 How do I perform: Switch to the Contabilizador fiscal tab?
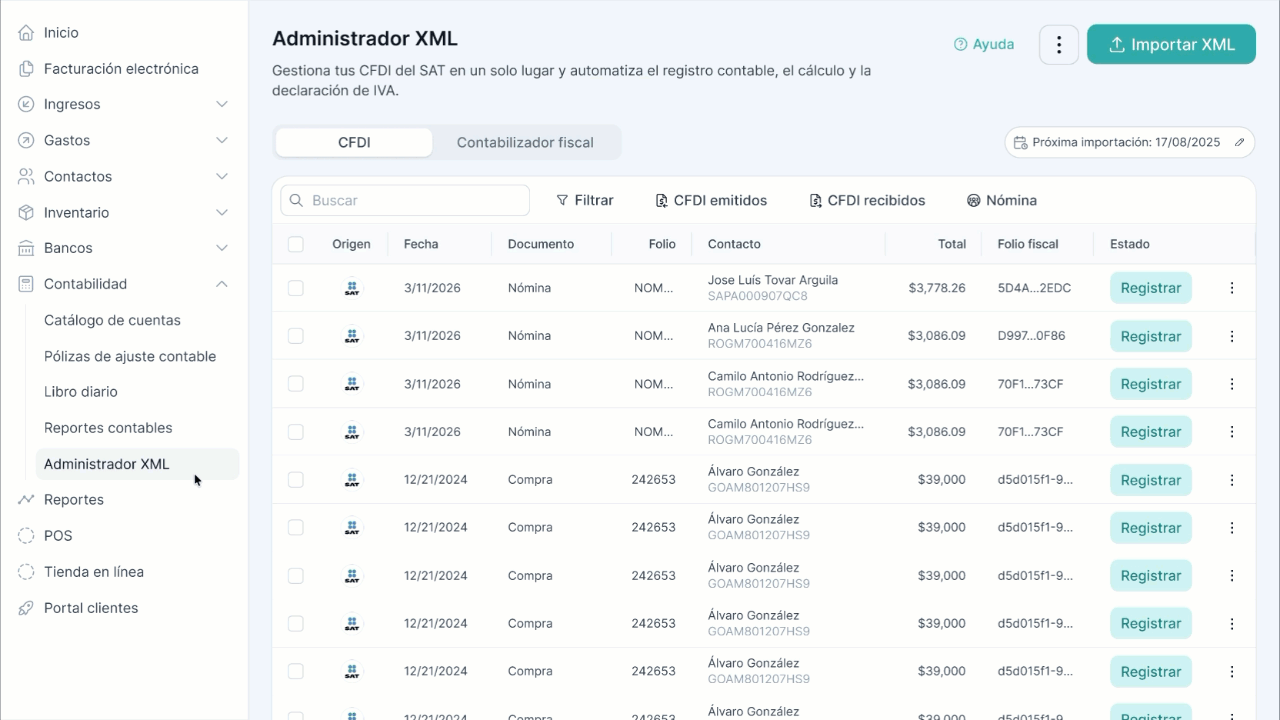[525, 142]
